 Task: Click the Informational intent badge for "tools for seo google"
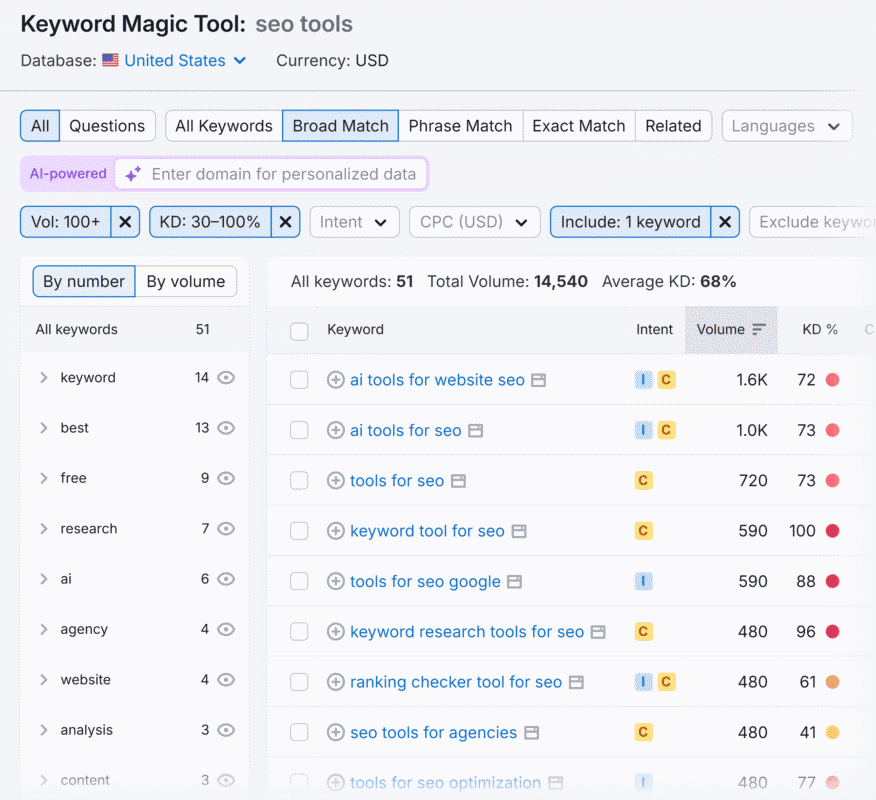tap(644, 581)
